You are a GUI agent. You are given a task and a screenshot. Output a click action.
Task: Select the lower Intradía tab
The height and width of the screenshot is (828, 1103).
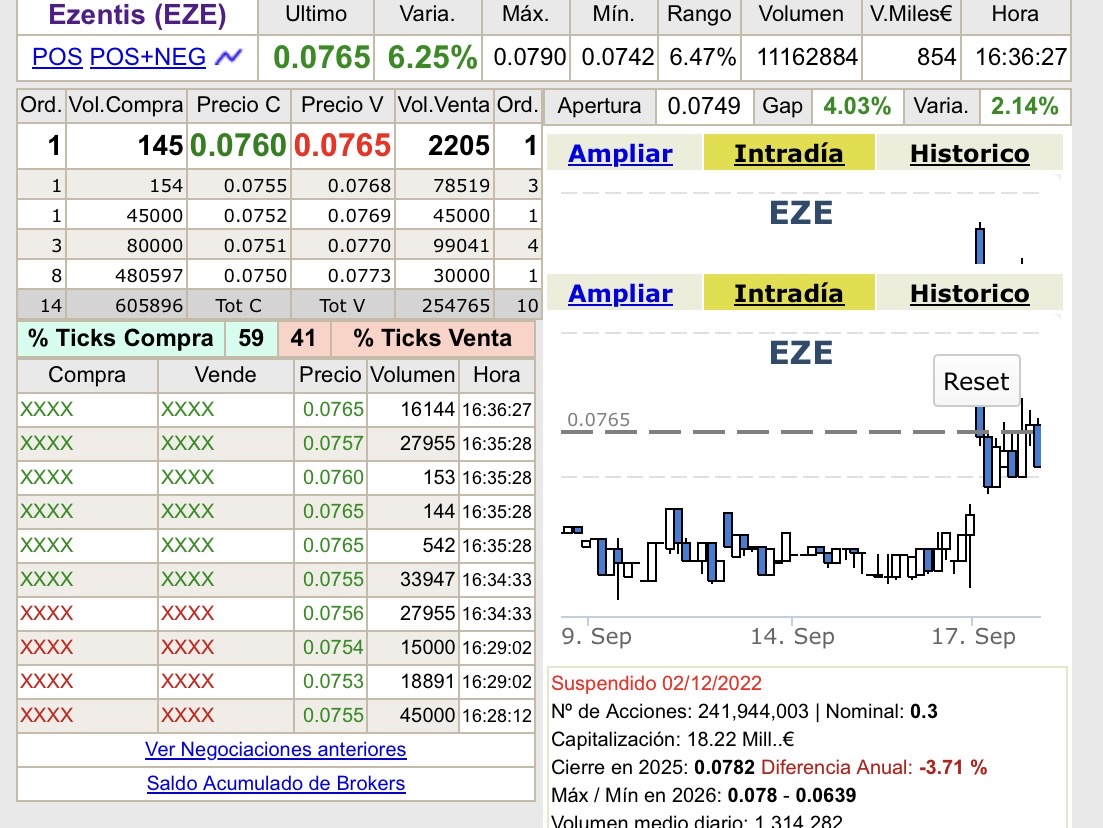(x=789, y=293)
